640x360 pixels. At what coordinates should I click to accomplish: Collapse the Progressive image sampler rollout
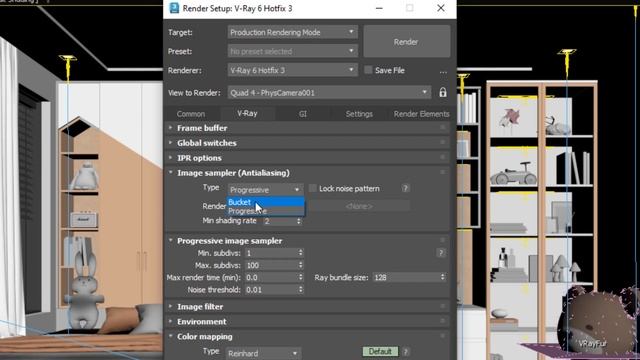point(307,241)
